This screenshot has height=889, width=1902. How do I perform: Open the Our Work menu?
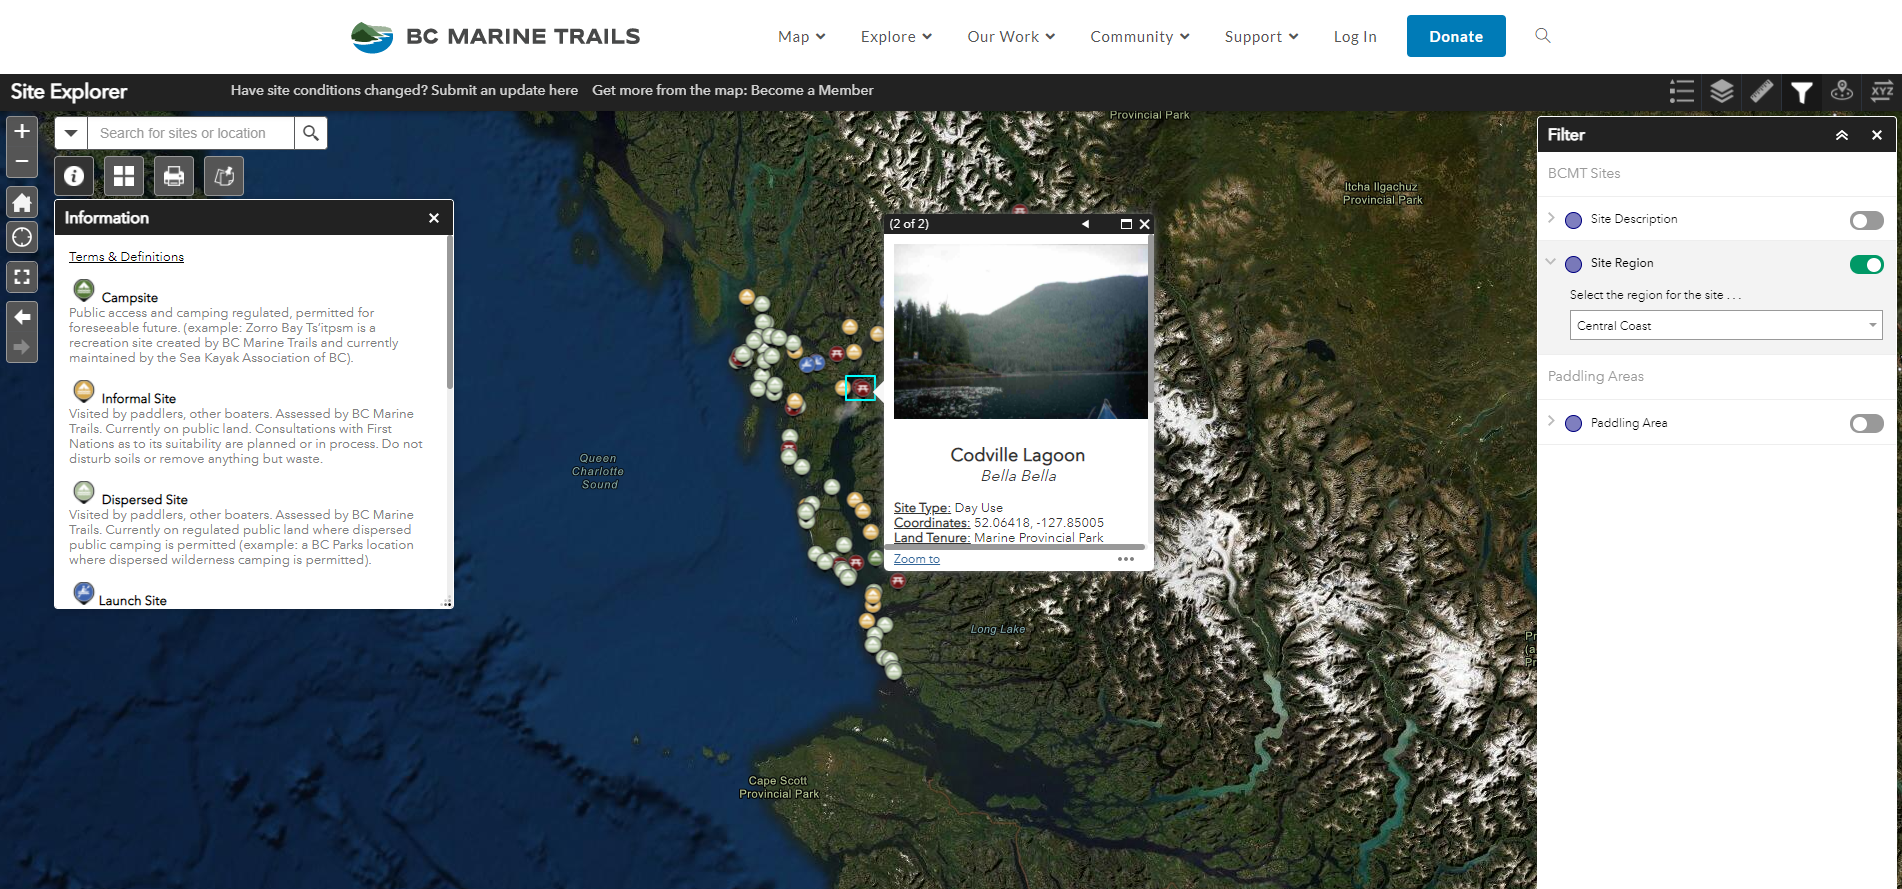(1011, 37)
